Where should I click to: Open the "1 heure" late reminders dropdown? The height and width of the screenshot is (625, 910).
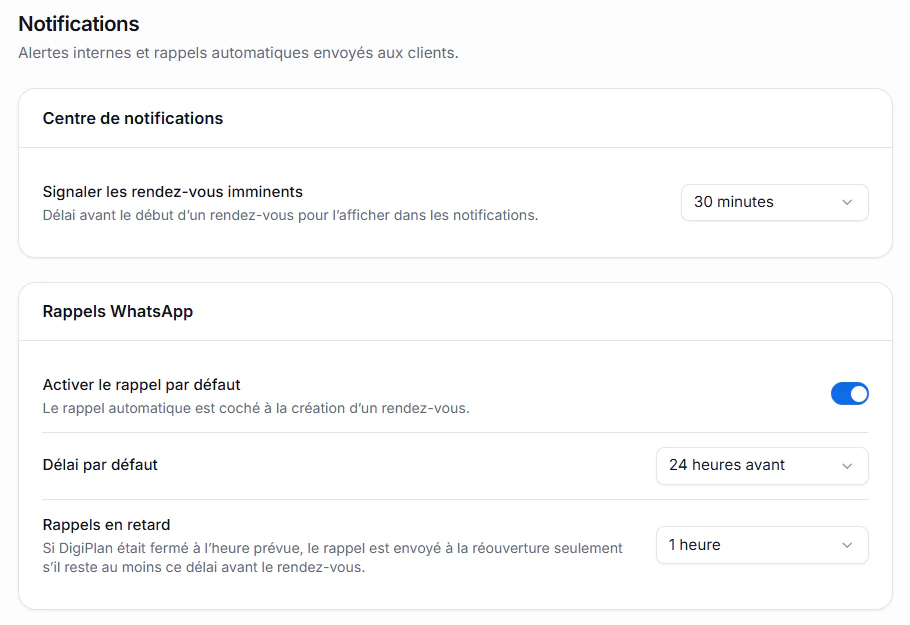762,545
